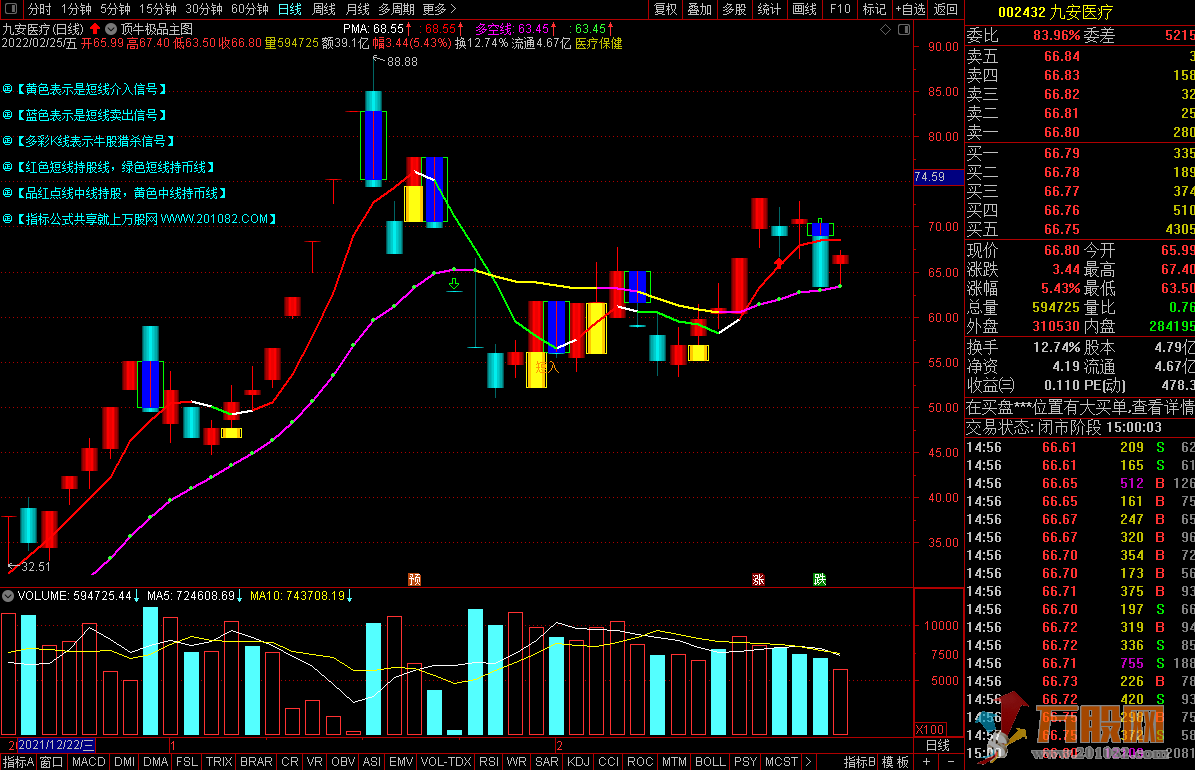Click the 跌 marker below the chart
This screenshot has height=770, width=1195.
820,579
